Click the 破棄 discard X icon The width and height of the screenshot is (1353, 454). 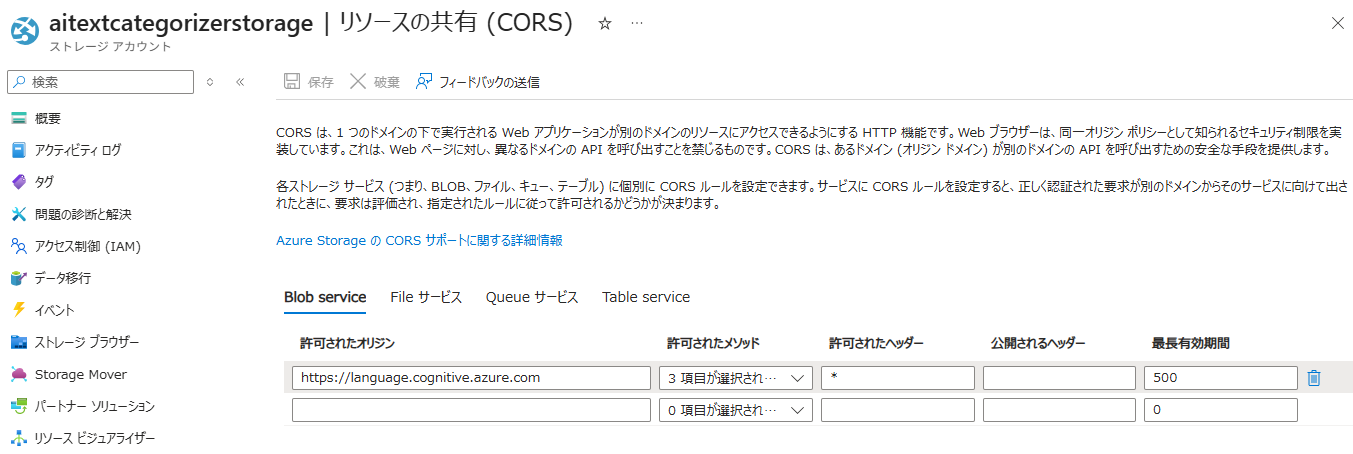[x=357, y=82]
